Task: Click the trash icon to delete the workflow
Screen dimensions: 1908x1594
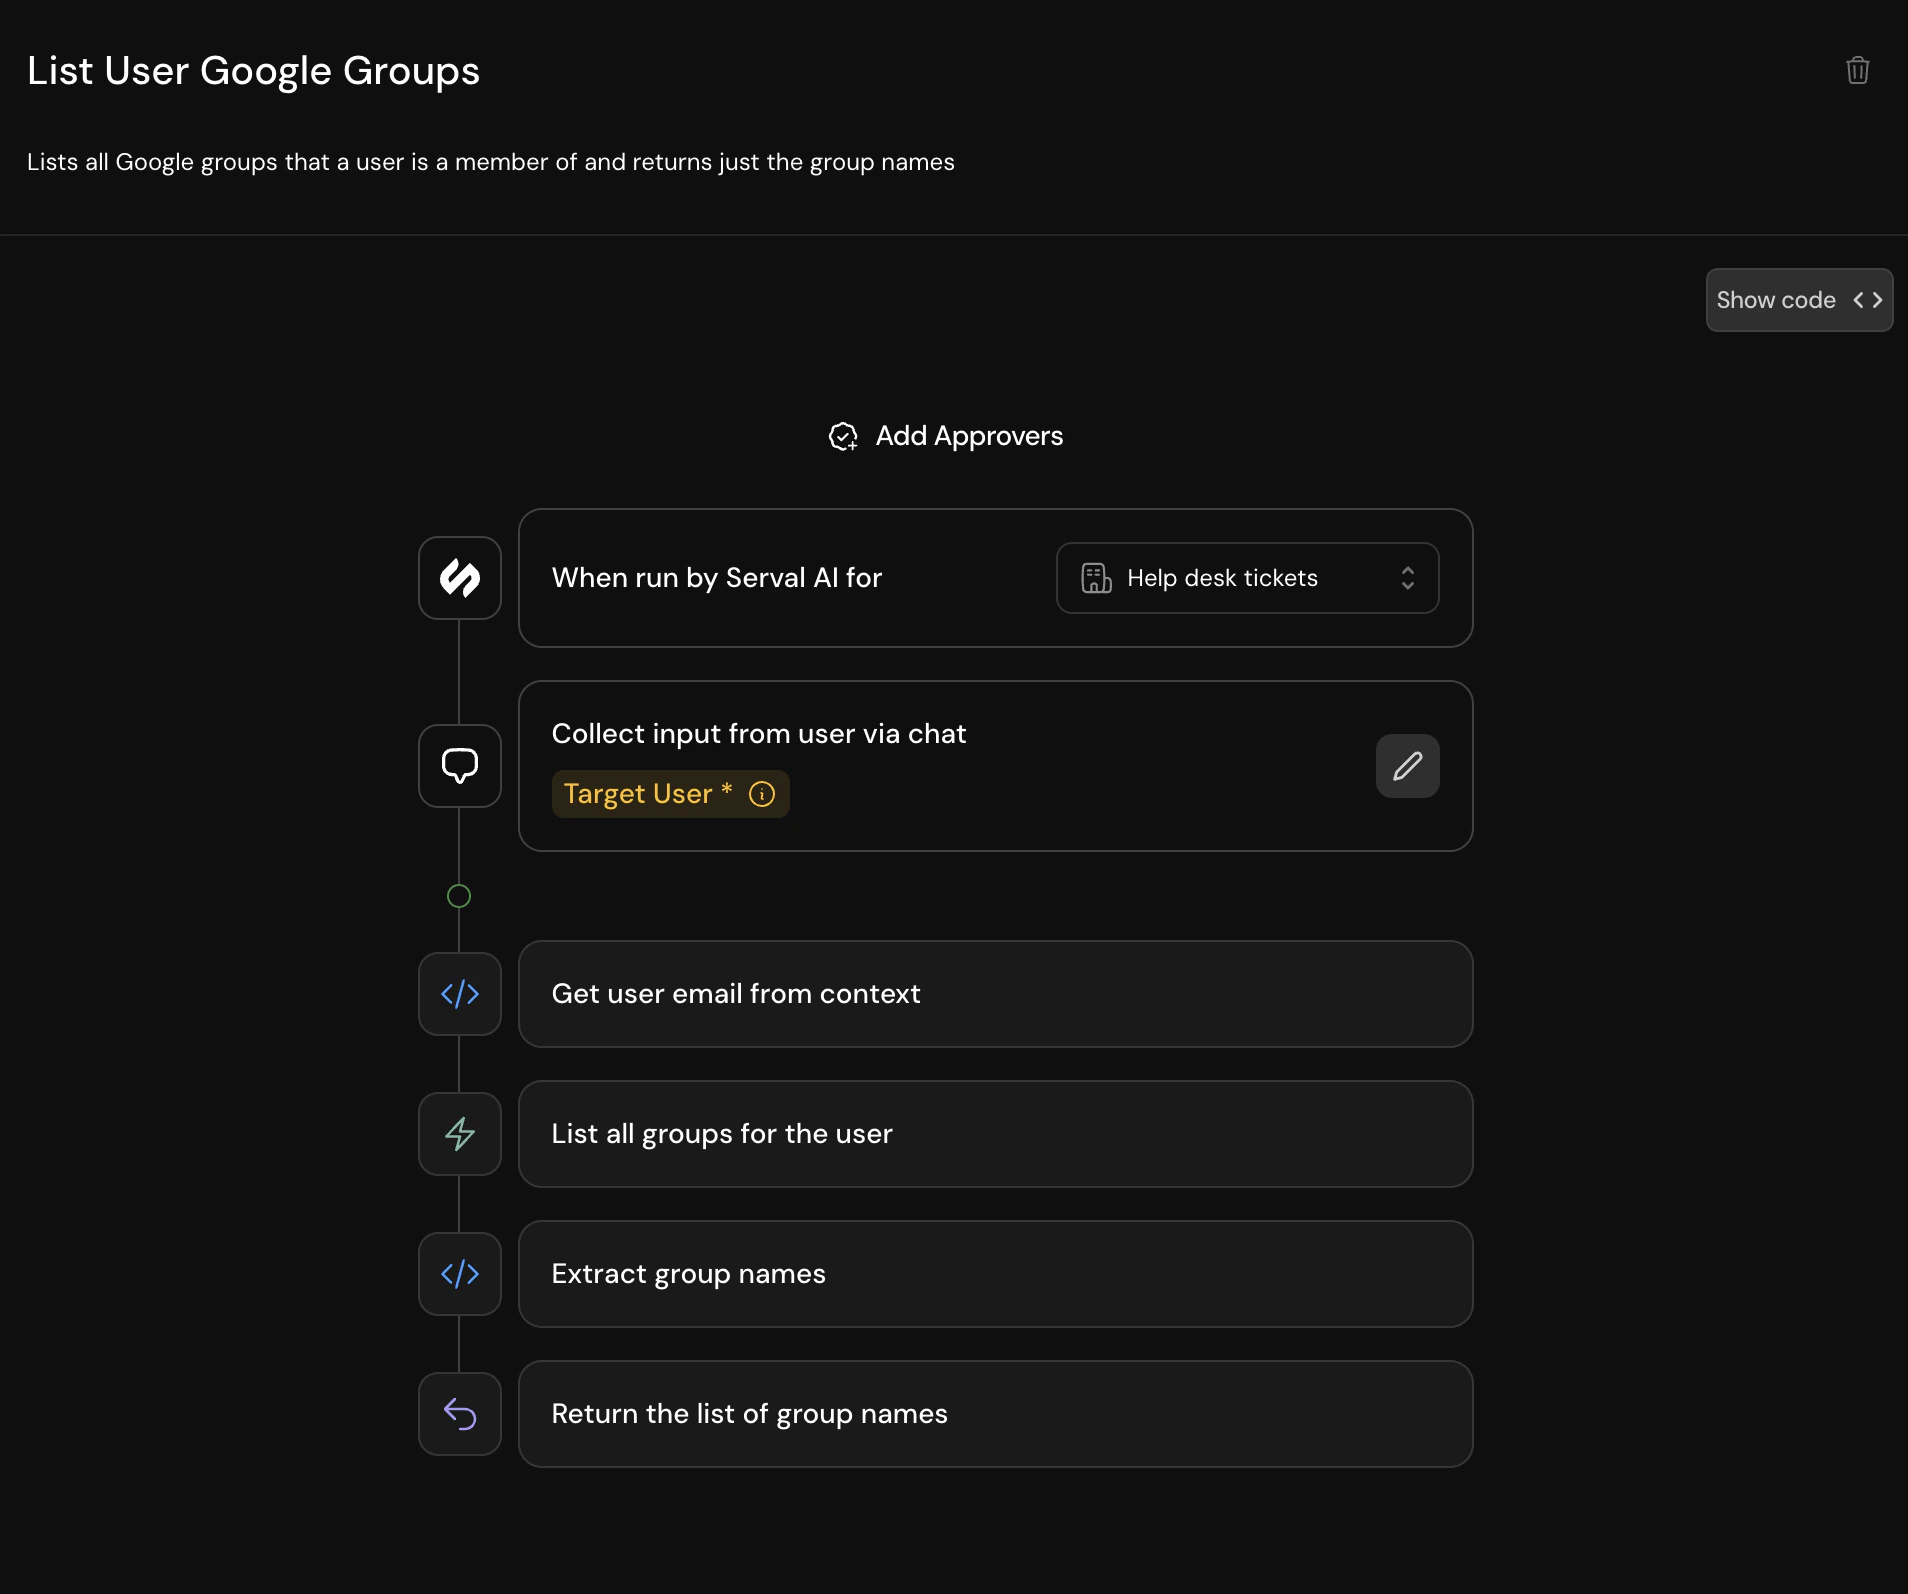Action: [1857, 69]
